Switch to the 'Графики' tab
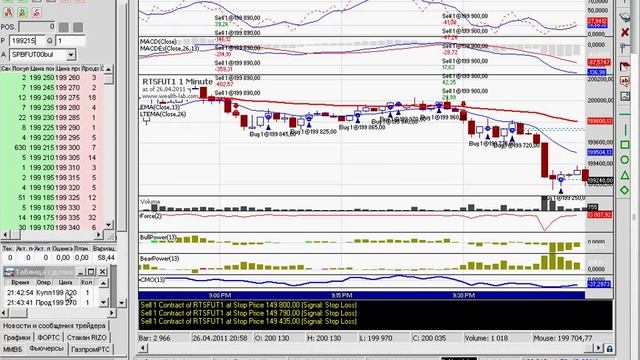 tap(17, 338)
